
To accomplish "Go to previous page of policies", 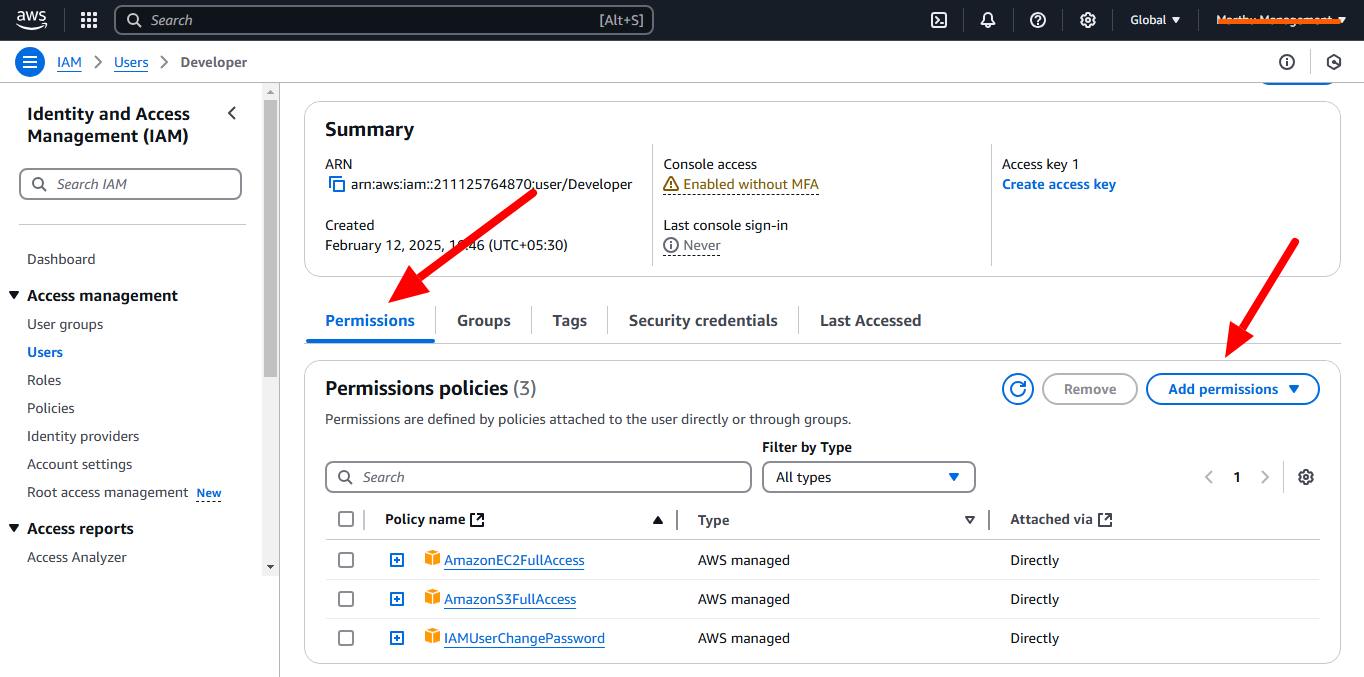I will 1209,477.
